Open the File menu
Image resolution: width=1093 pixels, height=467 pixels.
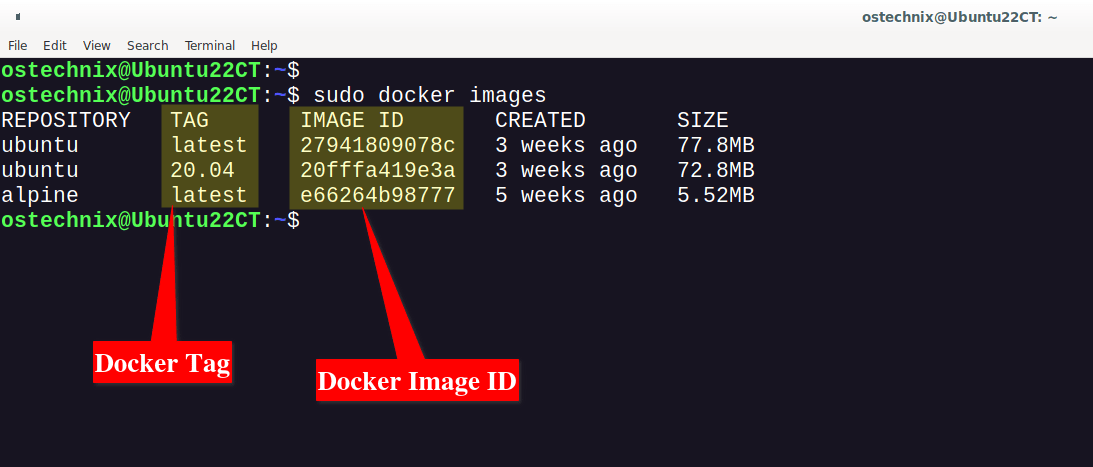click(x=17, y=45)
